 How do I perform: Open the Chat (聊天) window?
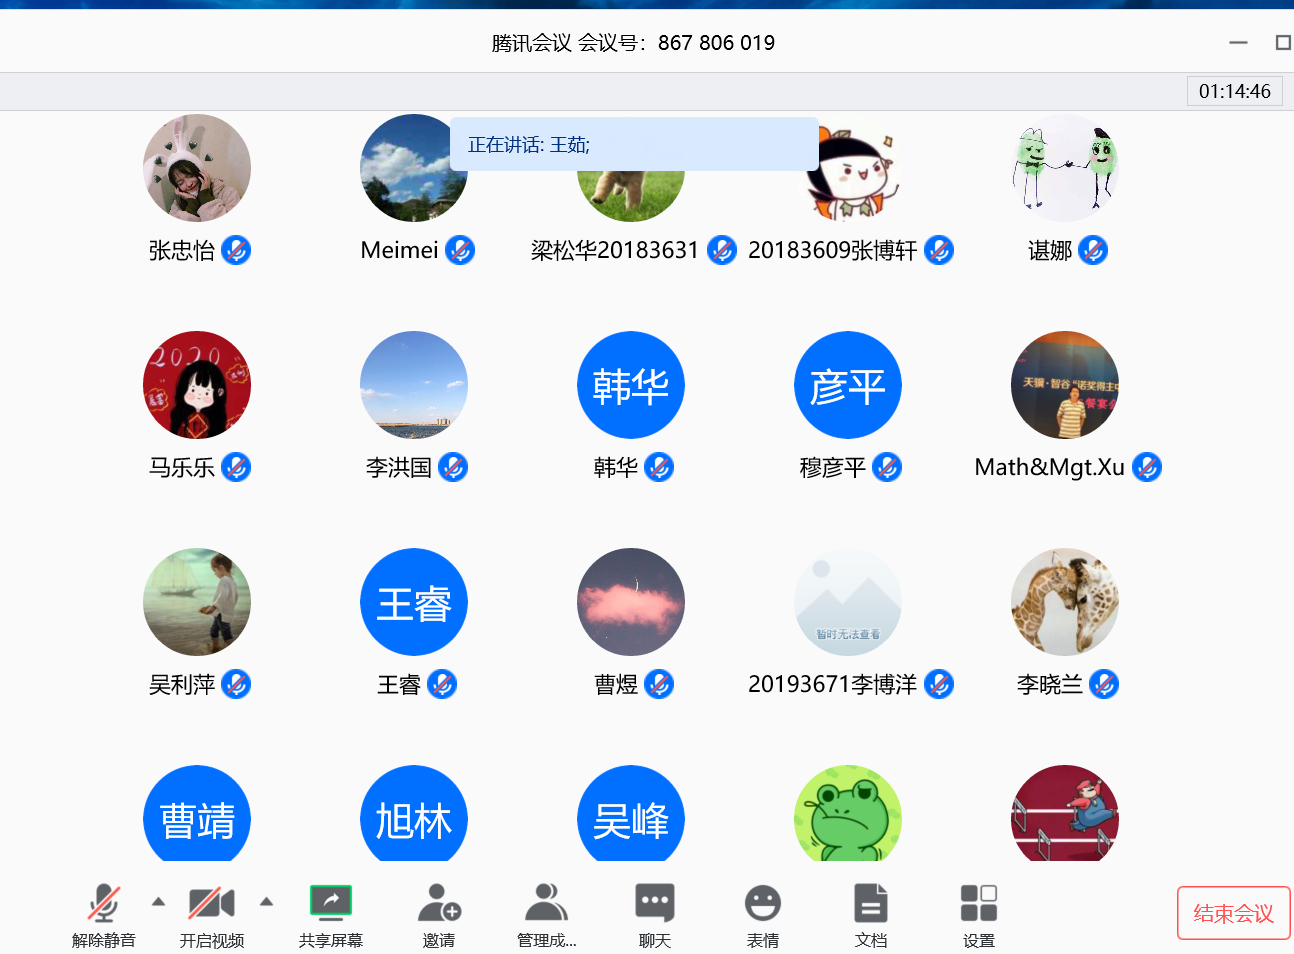[655, 904]
